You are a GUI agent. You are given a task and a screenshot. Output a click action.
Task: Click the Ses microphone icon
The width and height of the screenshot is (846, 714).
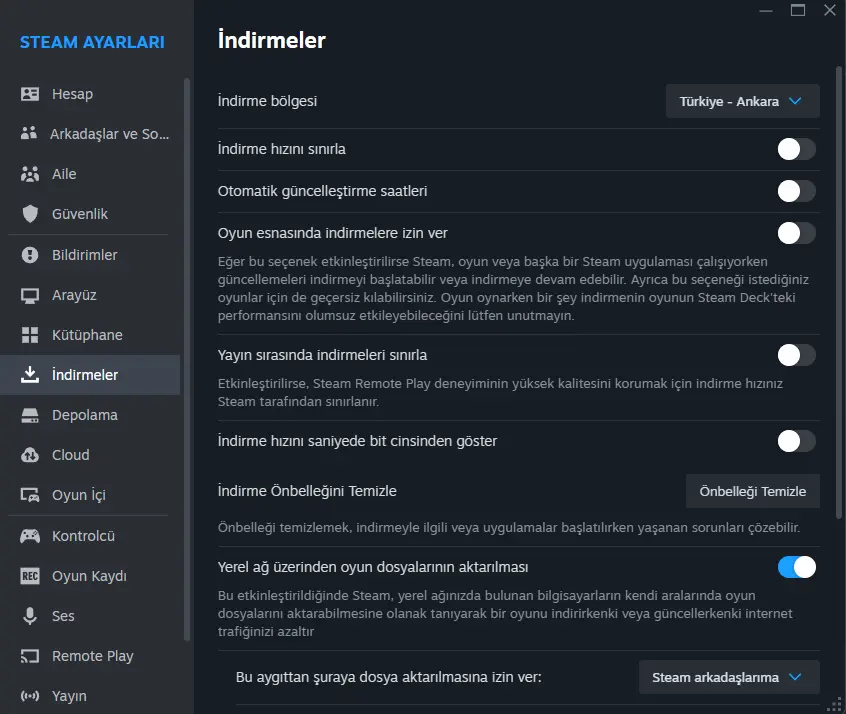tap(30, 616)
